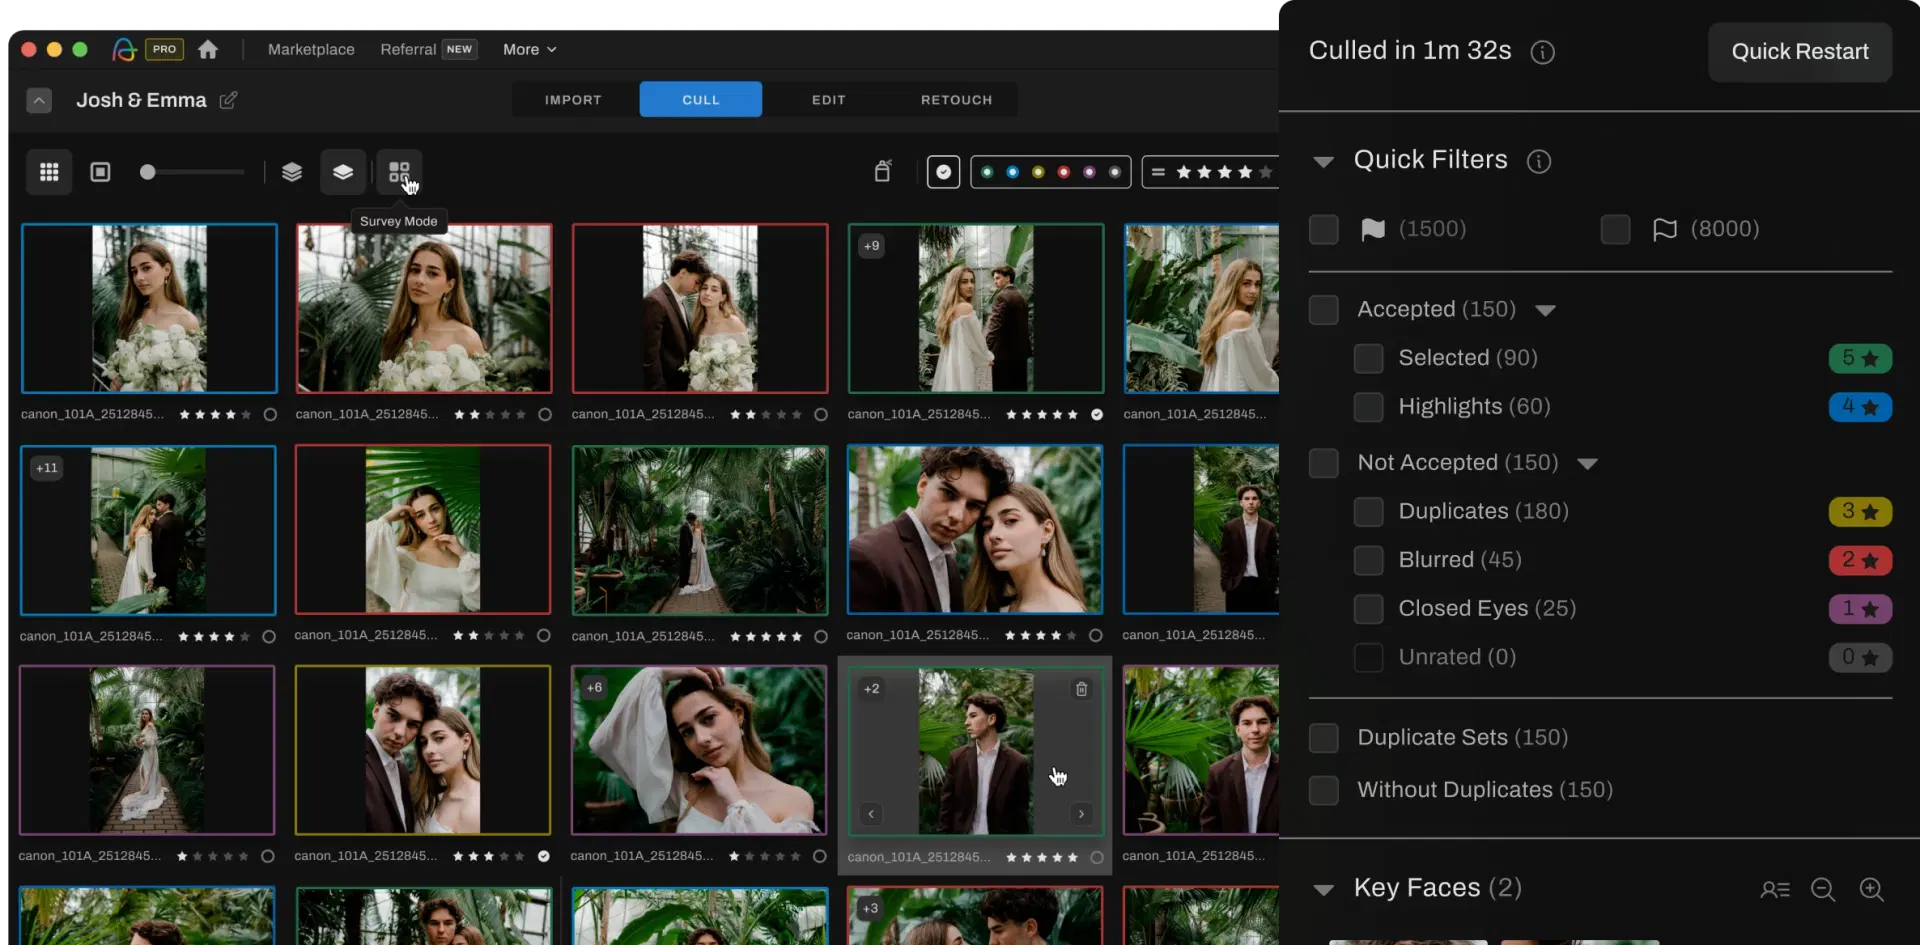This screenshot has width=1920, height=945.
Task: Filter by purple color label
Action: point(1089,172)
